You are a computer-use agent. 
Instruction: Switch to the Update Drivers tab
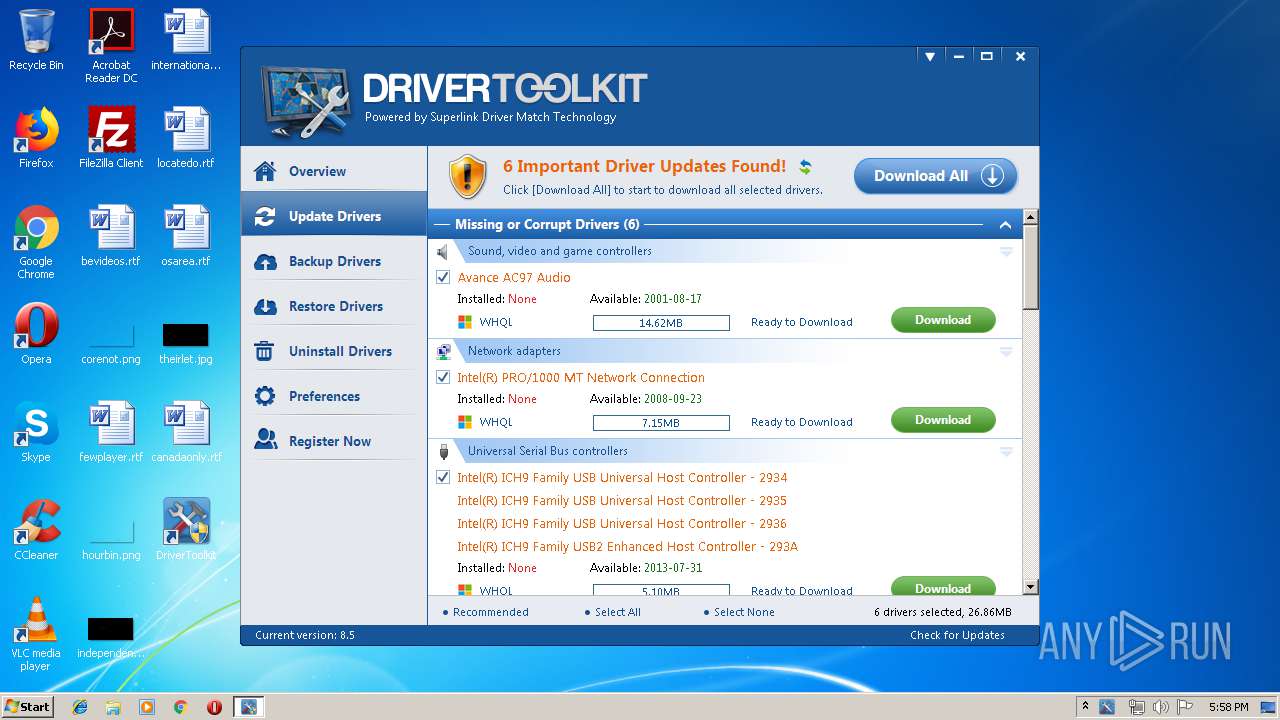click(x=334, y=216)
